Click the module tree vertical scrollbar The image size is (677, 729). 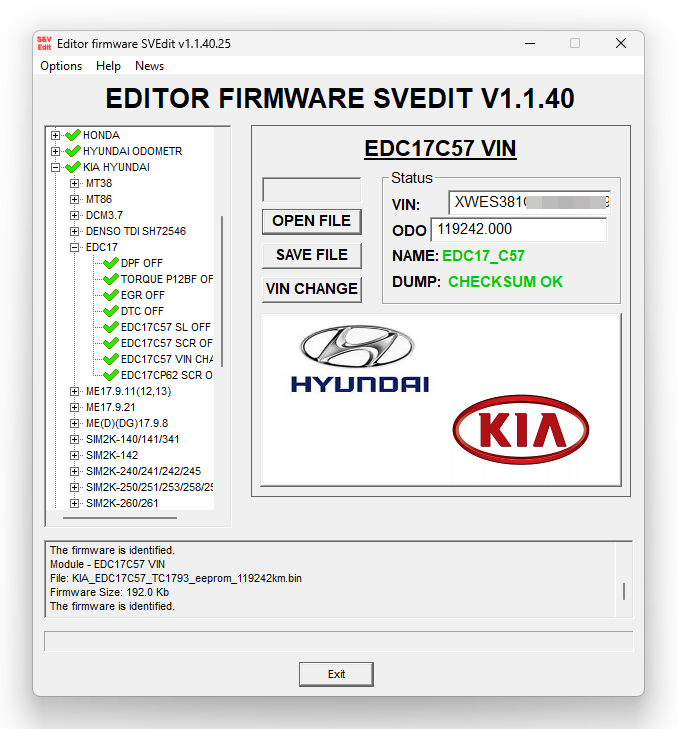[x=222, y=291]
